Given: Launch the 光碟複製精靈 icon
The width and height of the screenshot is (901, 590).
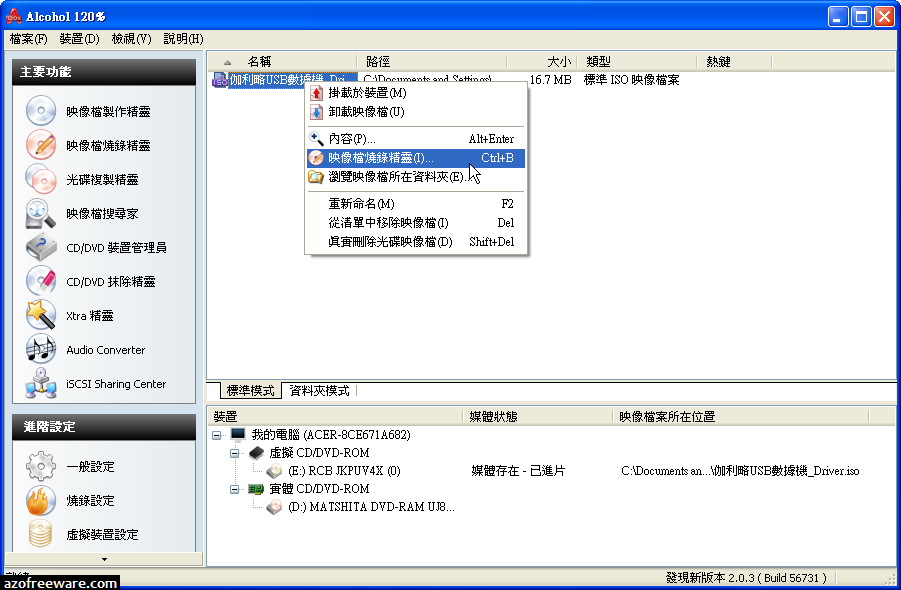Looking at the screenshot, I should tap(41, 179).
